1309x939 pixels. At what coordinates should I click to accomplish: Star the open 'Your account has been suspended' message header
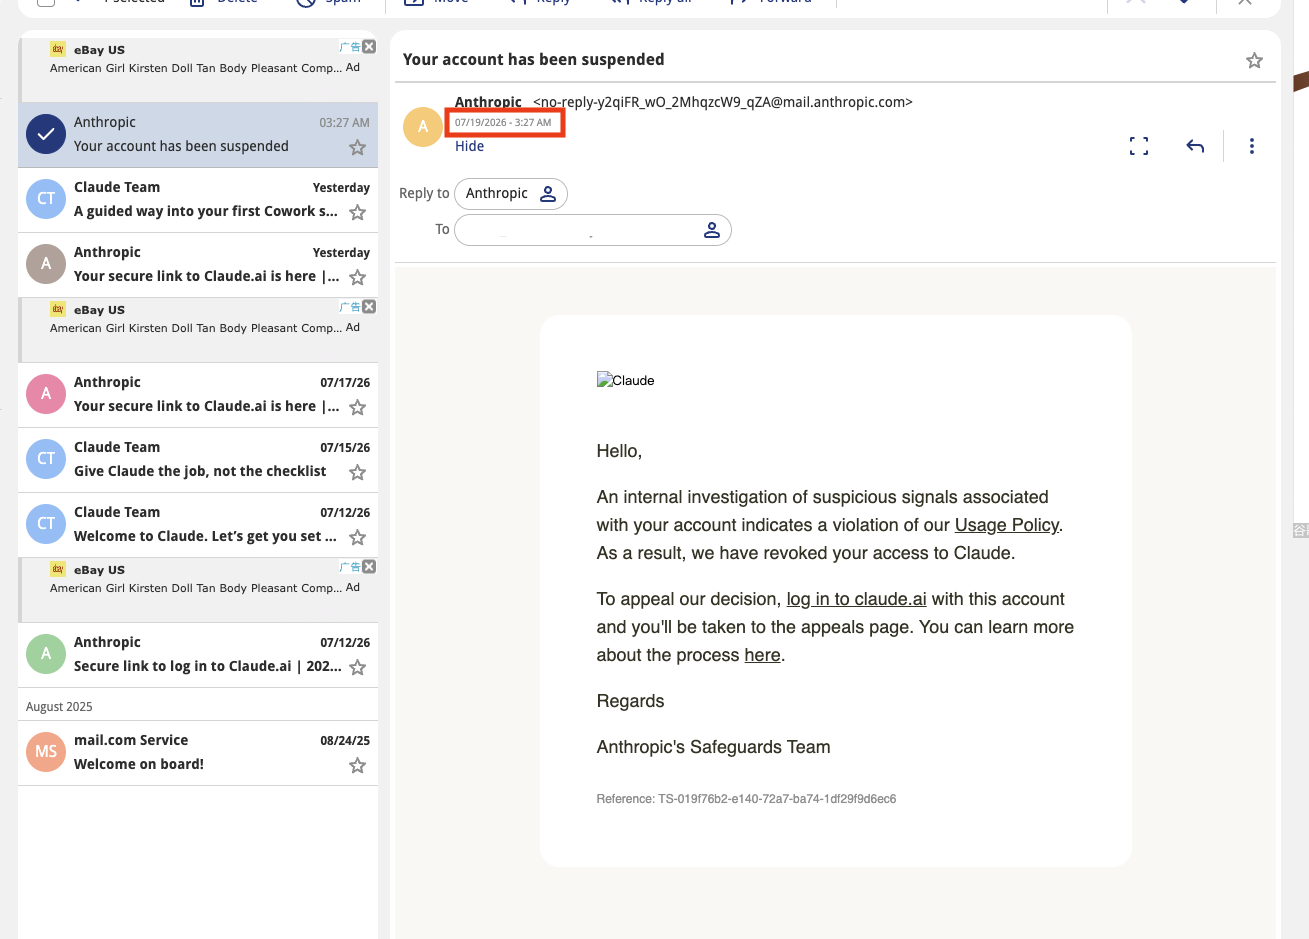pyautogui.click(x=1254, y=61)
